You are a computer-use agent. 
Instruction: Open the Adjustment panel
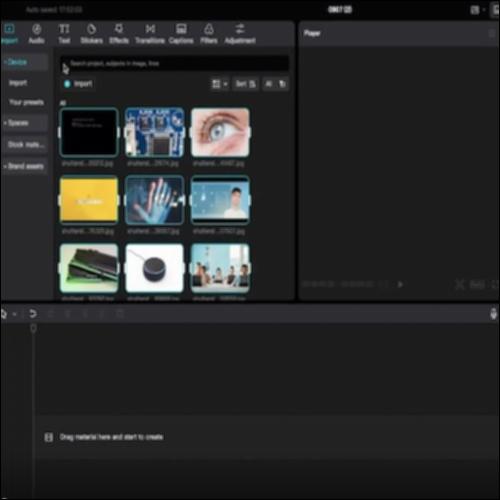240,34
